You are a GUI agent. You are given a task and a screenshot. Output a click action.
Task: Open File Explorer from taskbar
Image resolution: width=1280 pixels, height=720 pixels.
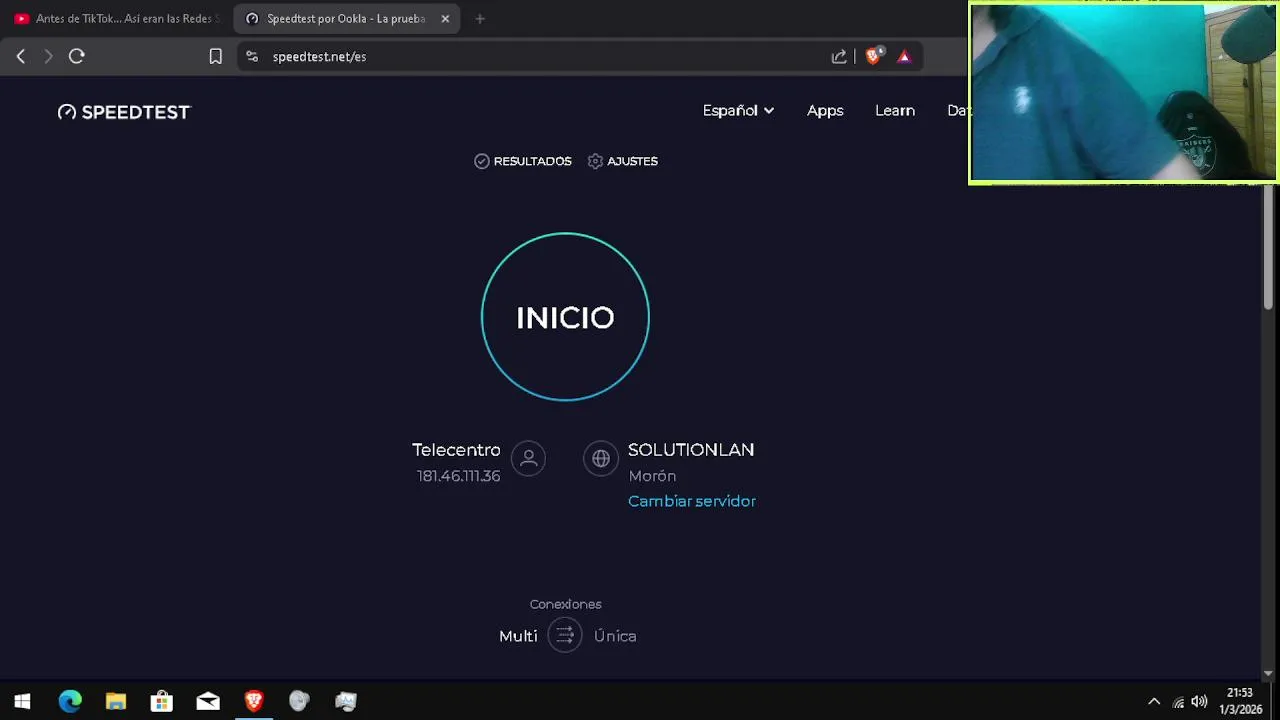pyautogui.click(x=116, y=701)
